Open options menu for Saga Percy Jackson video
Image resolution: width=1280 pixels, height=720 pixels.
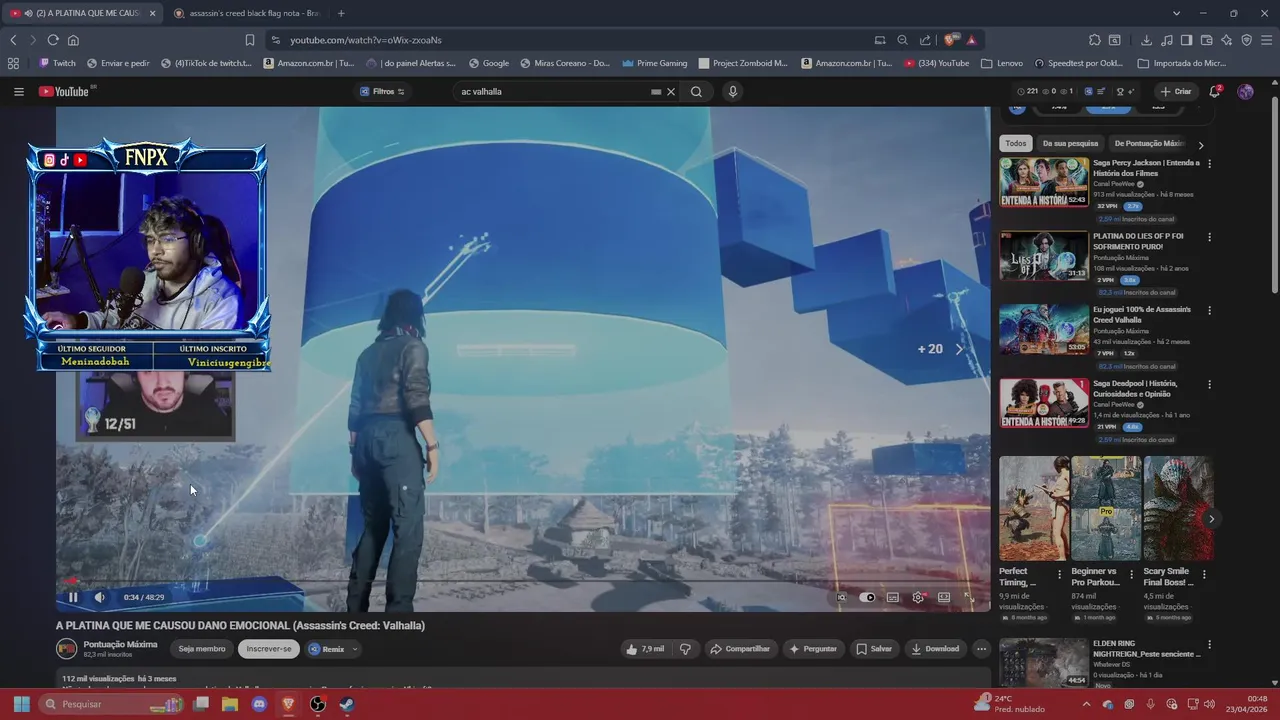pyautogui.click(x=1209, y=163)
